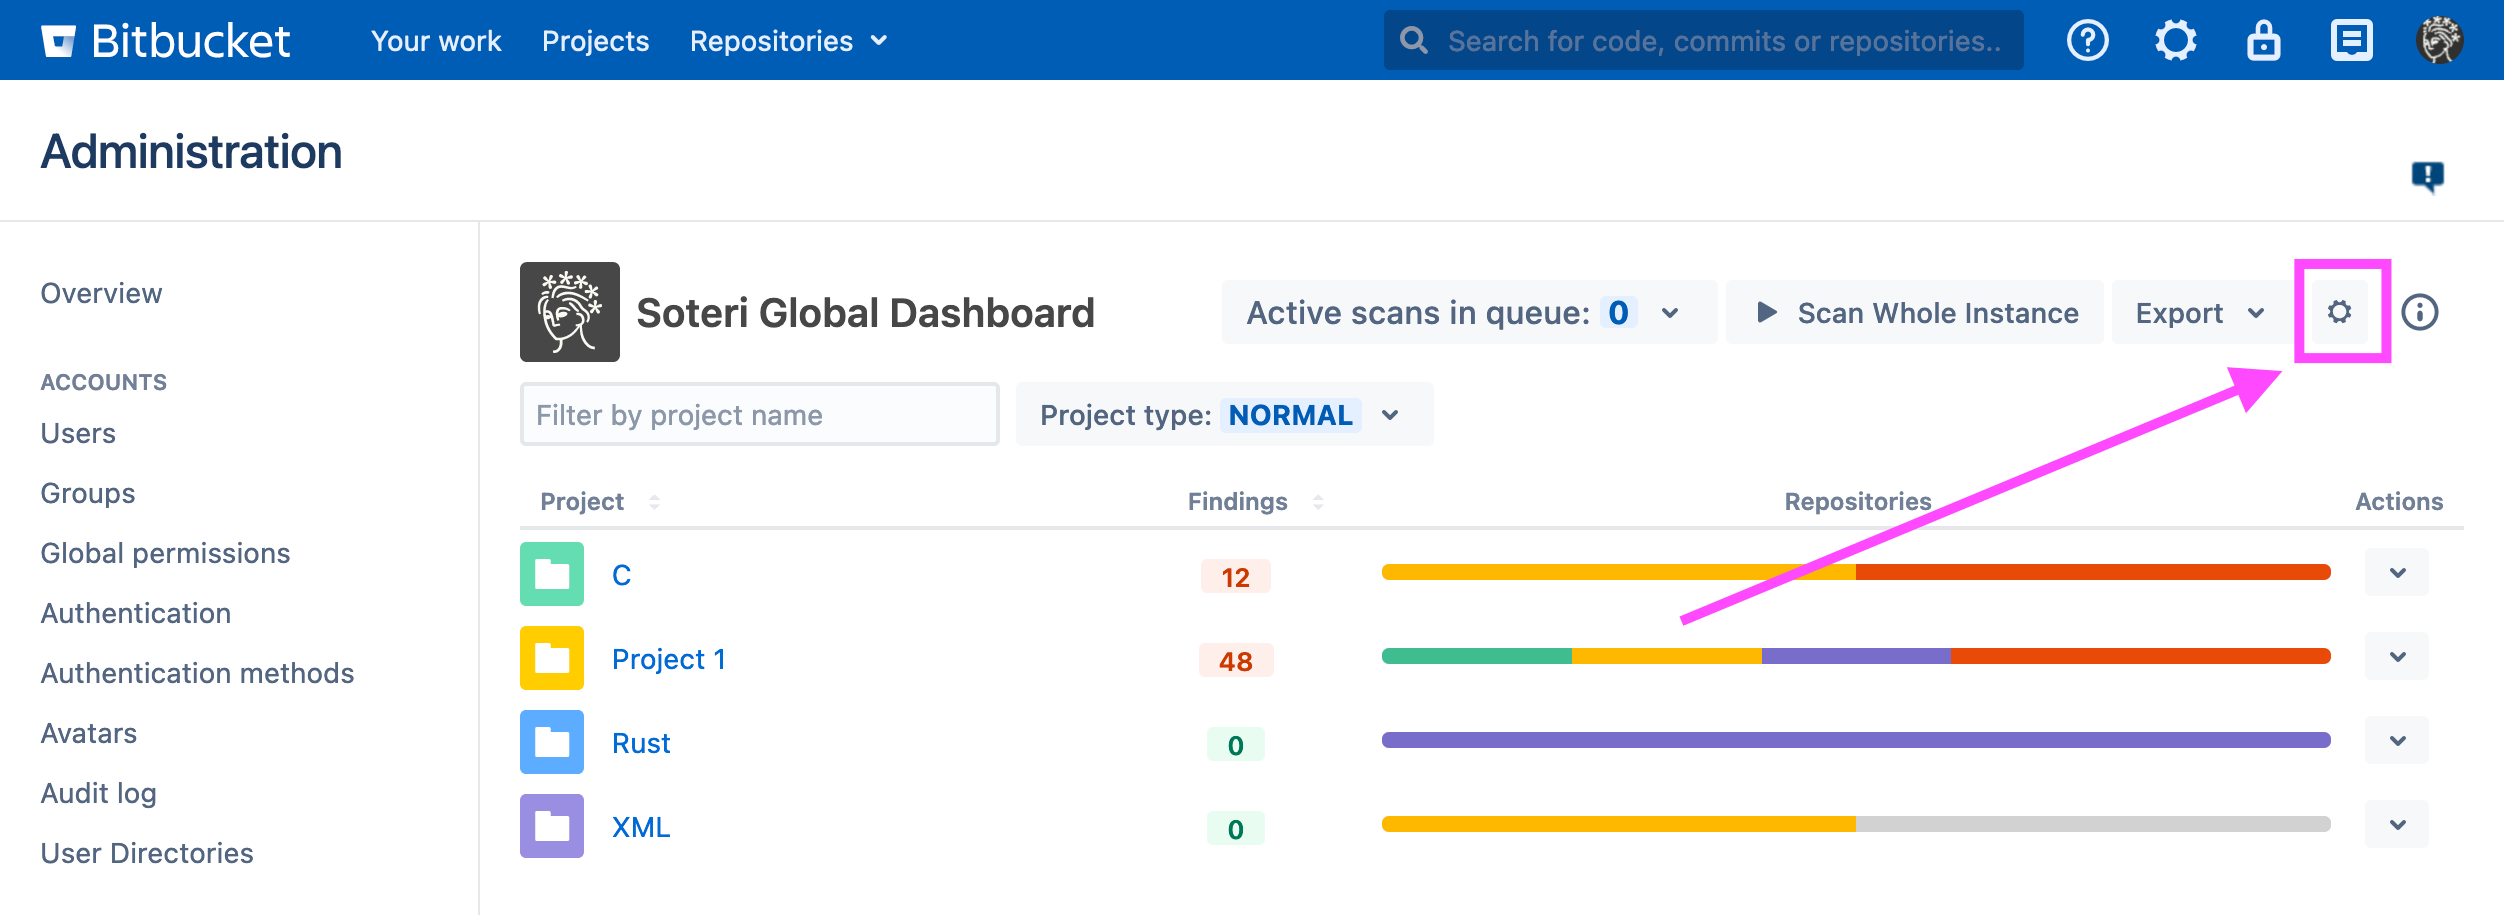This screenshot has width=2504, height=915.
Task: Open the Bitbucket help question mark icon
Action: pyautogui.click(x=2087, y=41)
